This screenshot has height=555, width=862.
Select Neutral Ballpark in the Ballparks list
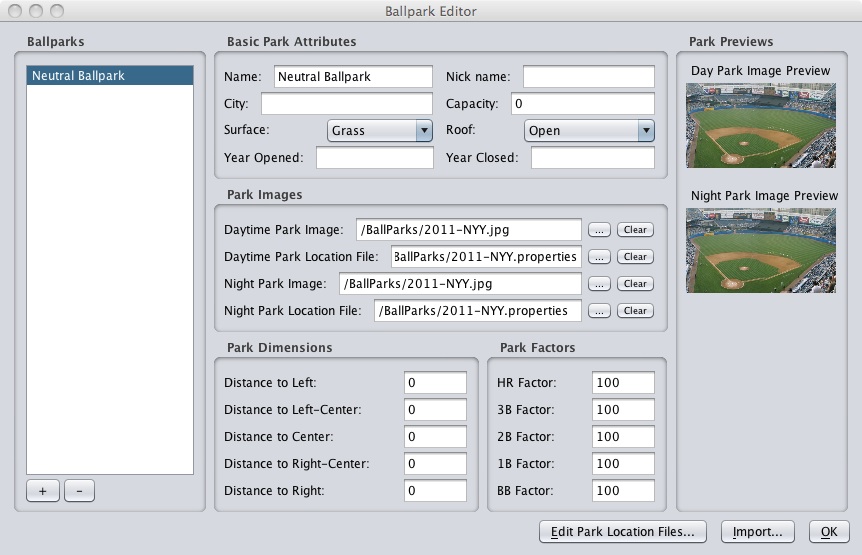point(110,75)
